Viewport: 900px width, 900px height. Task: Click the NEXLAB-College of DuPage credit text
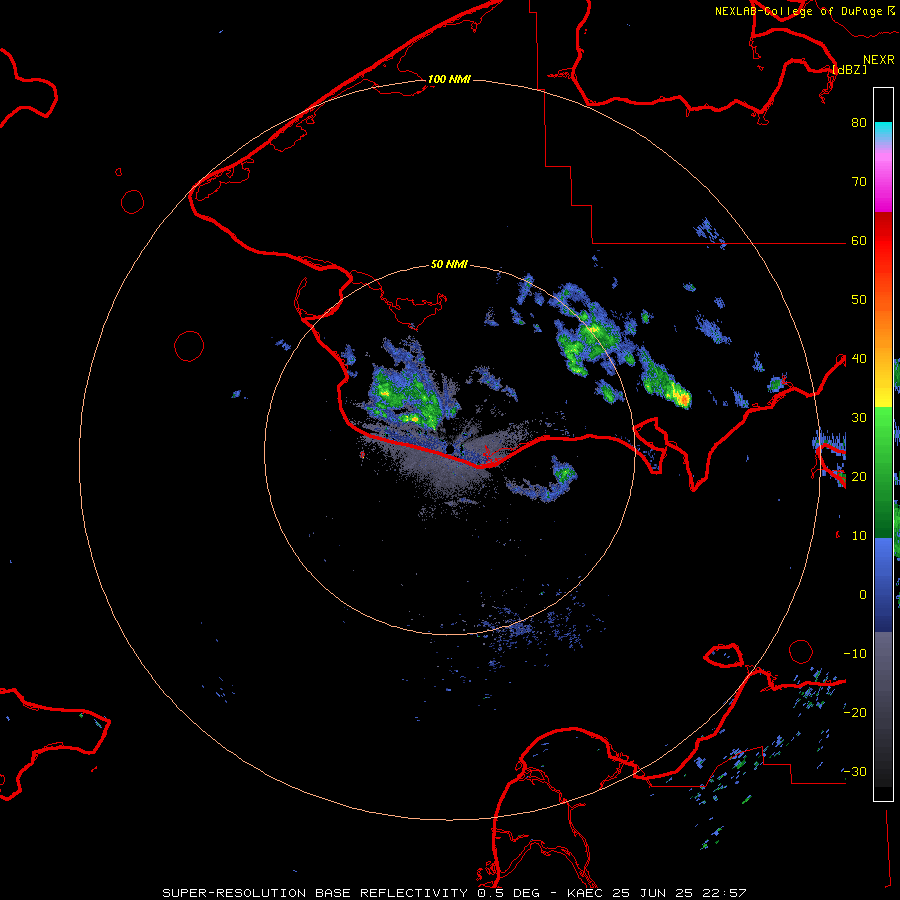[x=798, y=11]
